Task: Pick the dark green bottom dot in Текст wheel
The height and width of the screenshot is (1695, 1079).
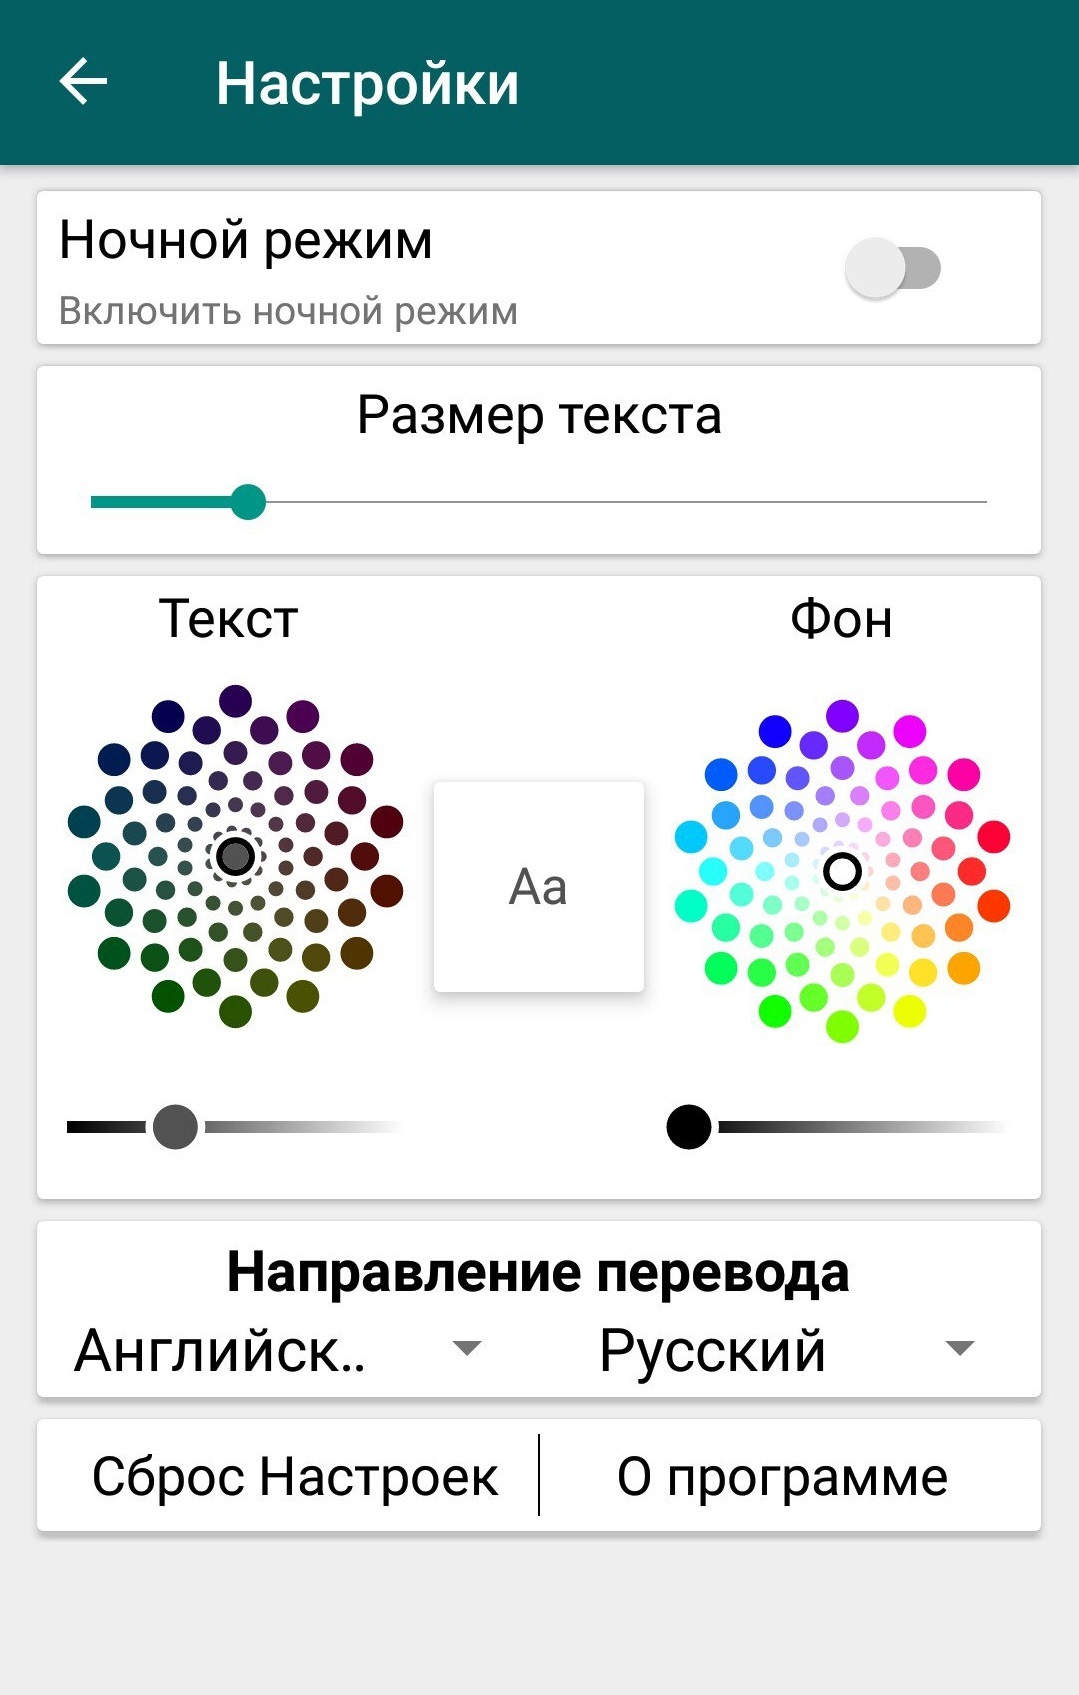Action: coord(235,1012)
